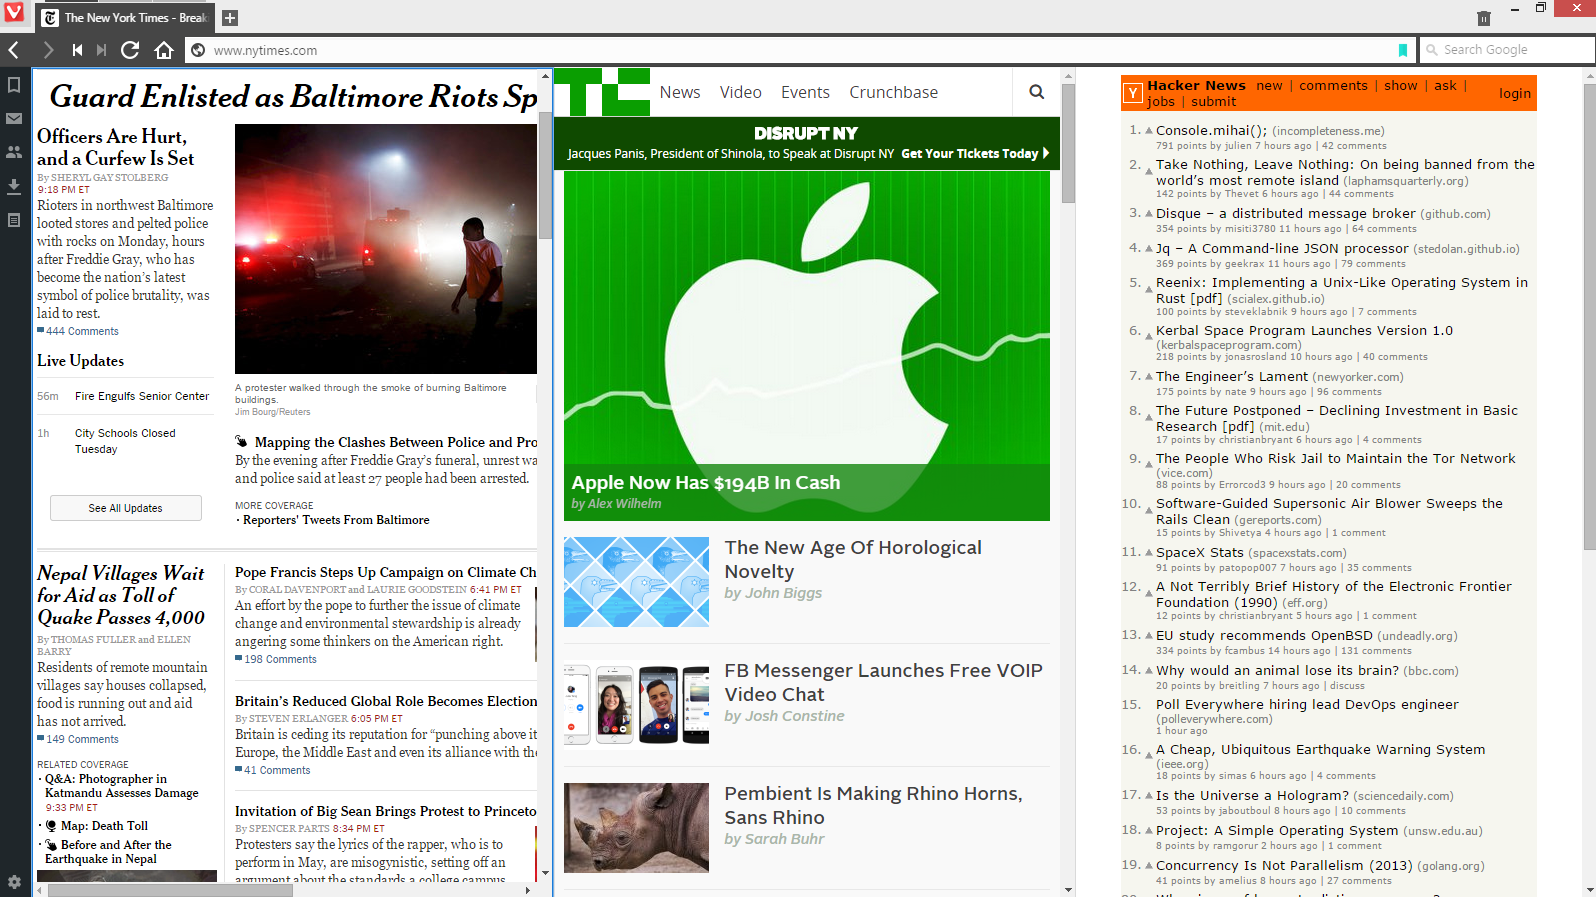
Task: Click the Fast Forward navigation button
Action: coord(101,50)
